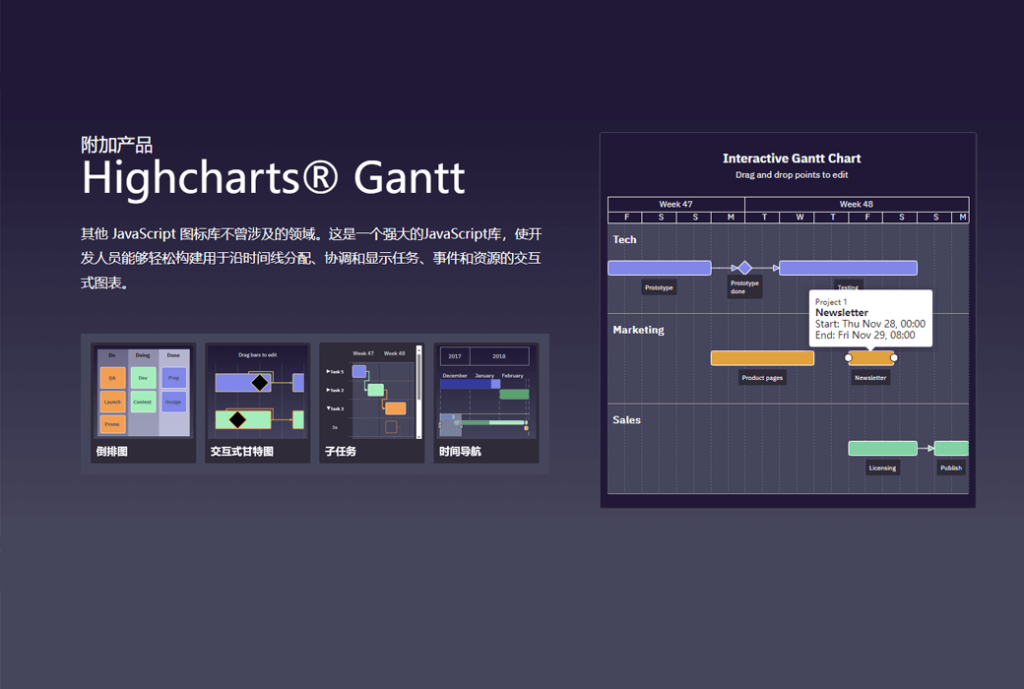This screenshot has height=689, width=1024.
Task: Click the Prototype data label
Action: pyautogui.click(x=659, y=287)
